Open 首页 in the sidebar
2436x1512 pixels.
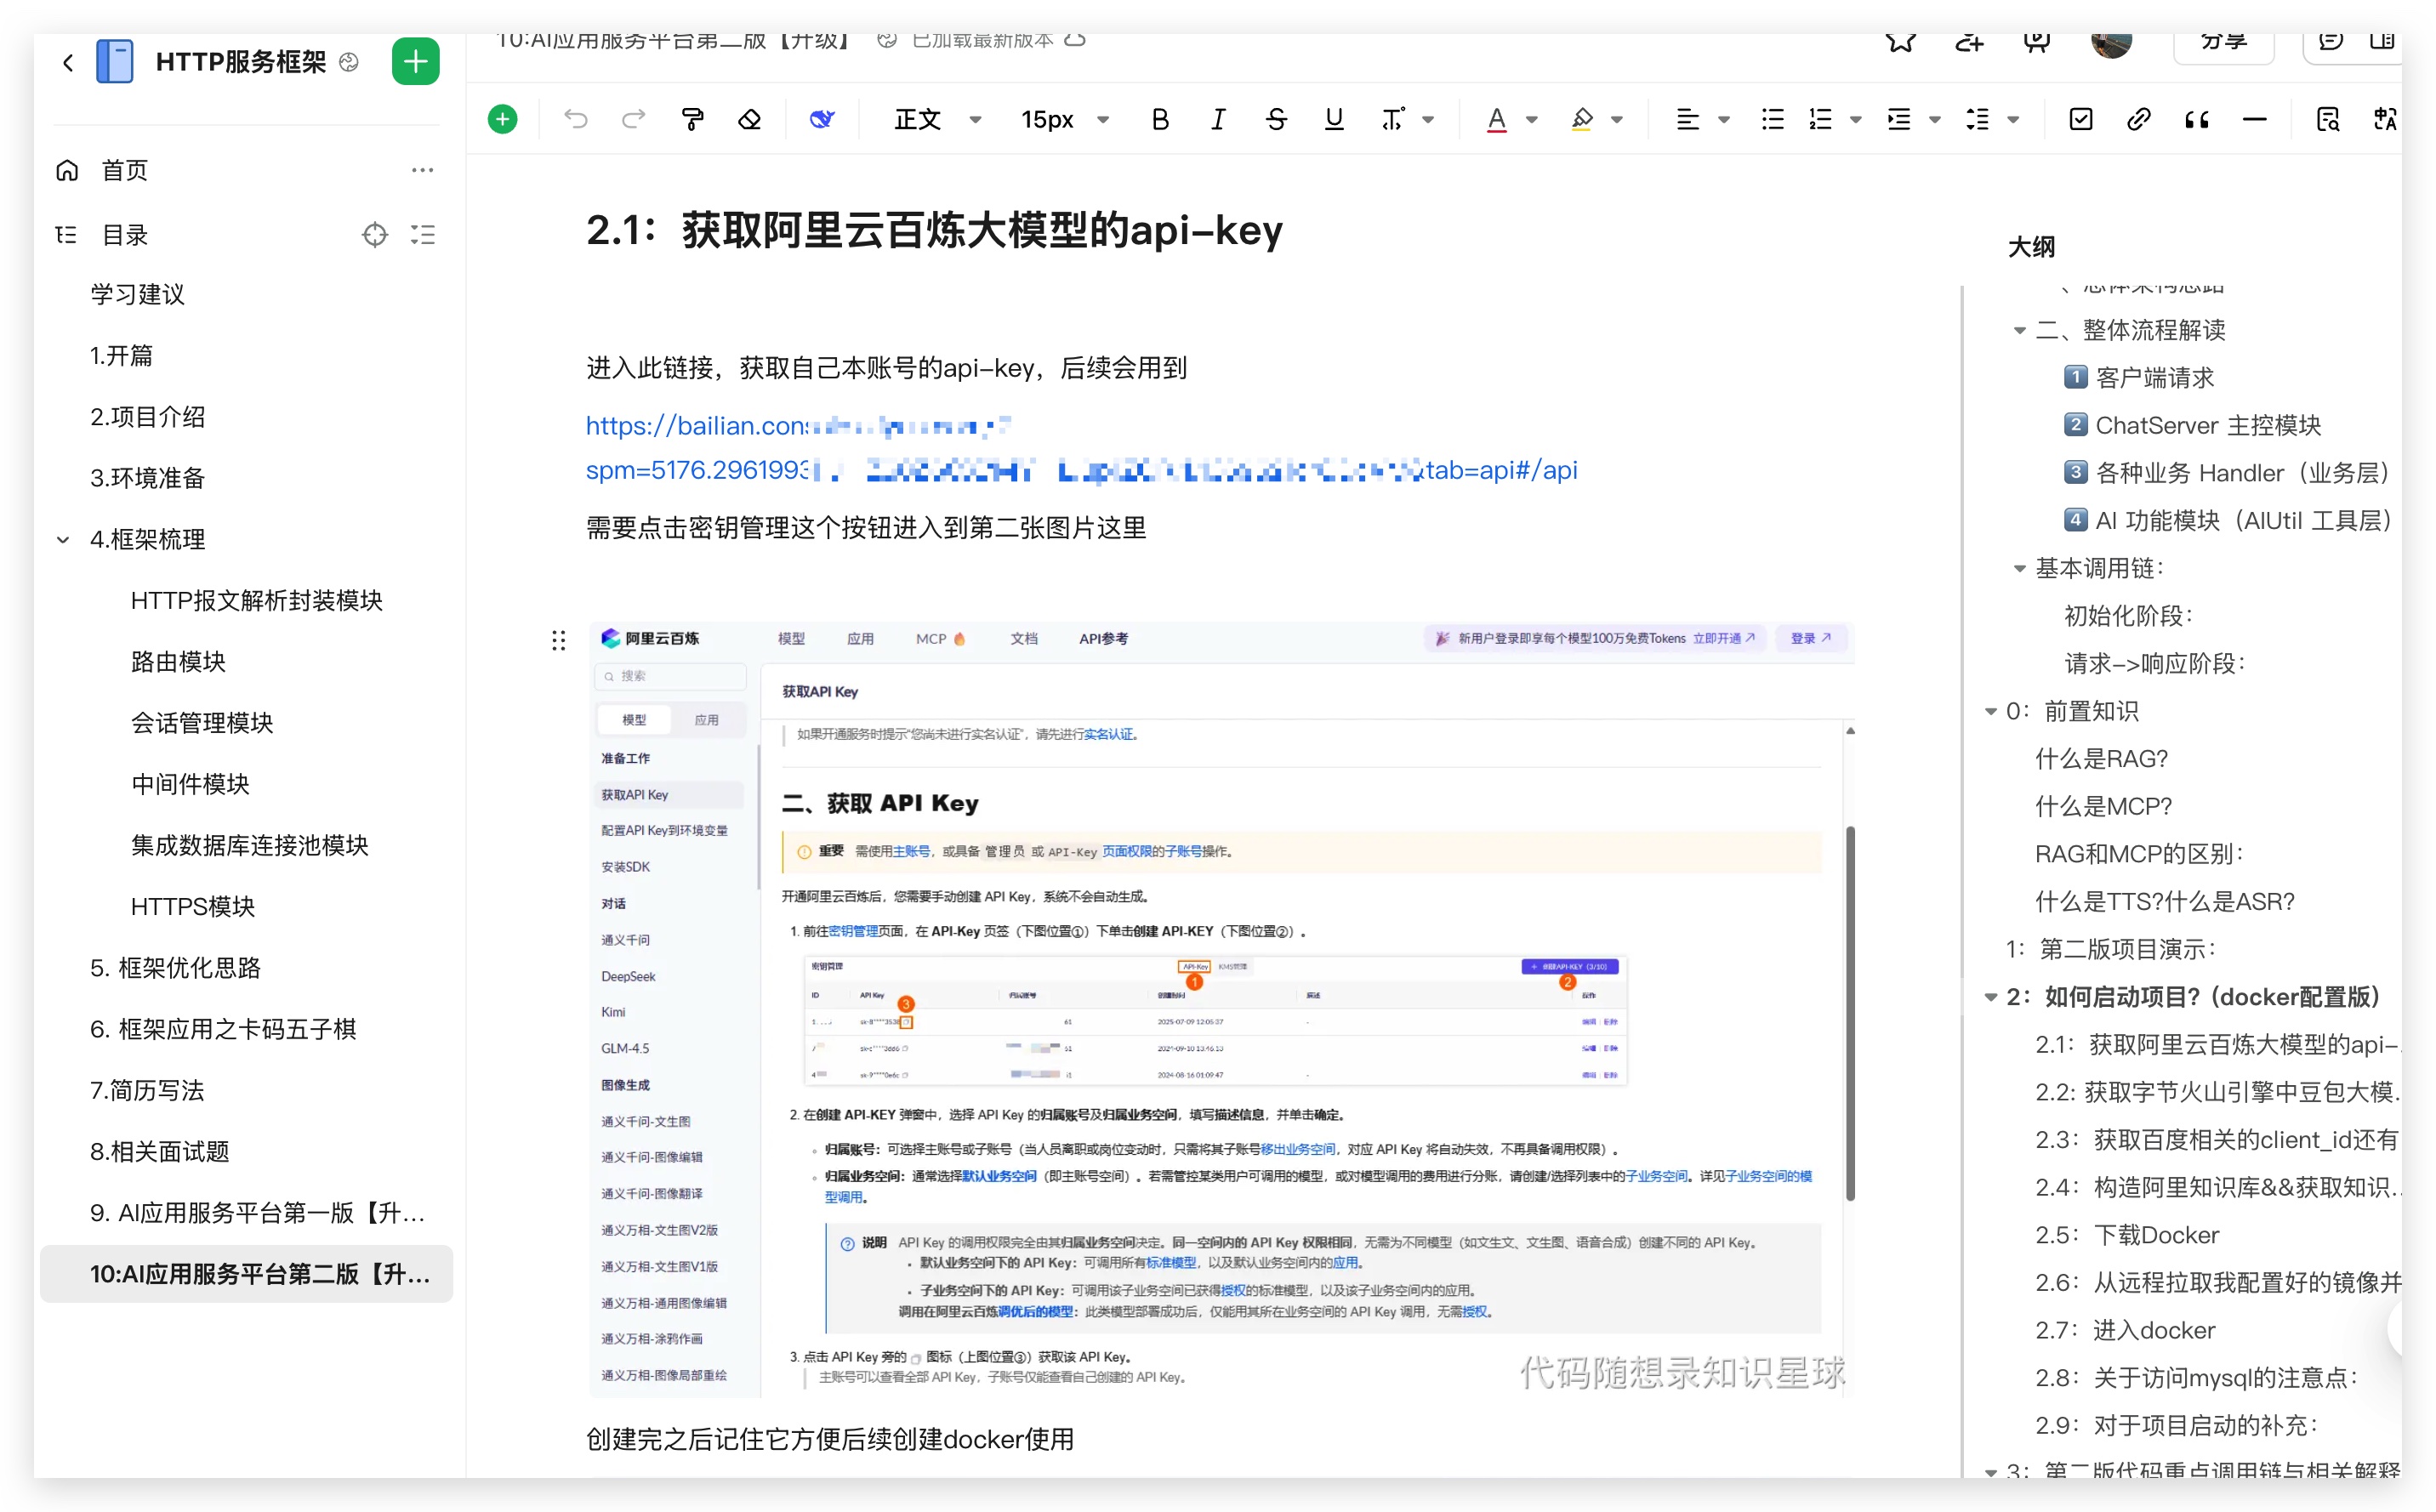[x=125, y=170]
